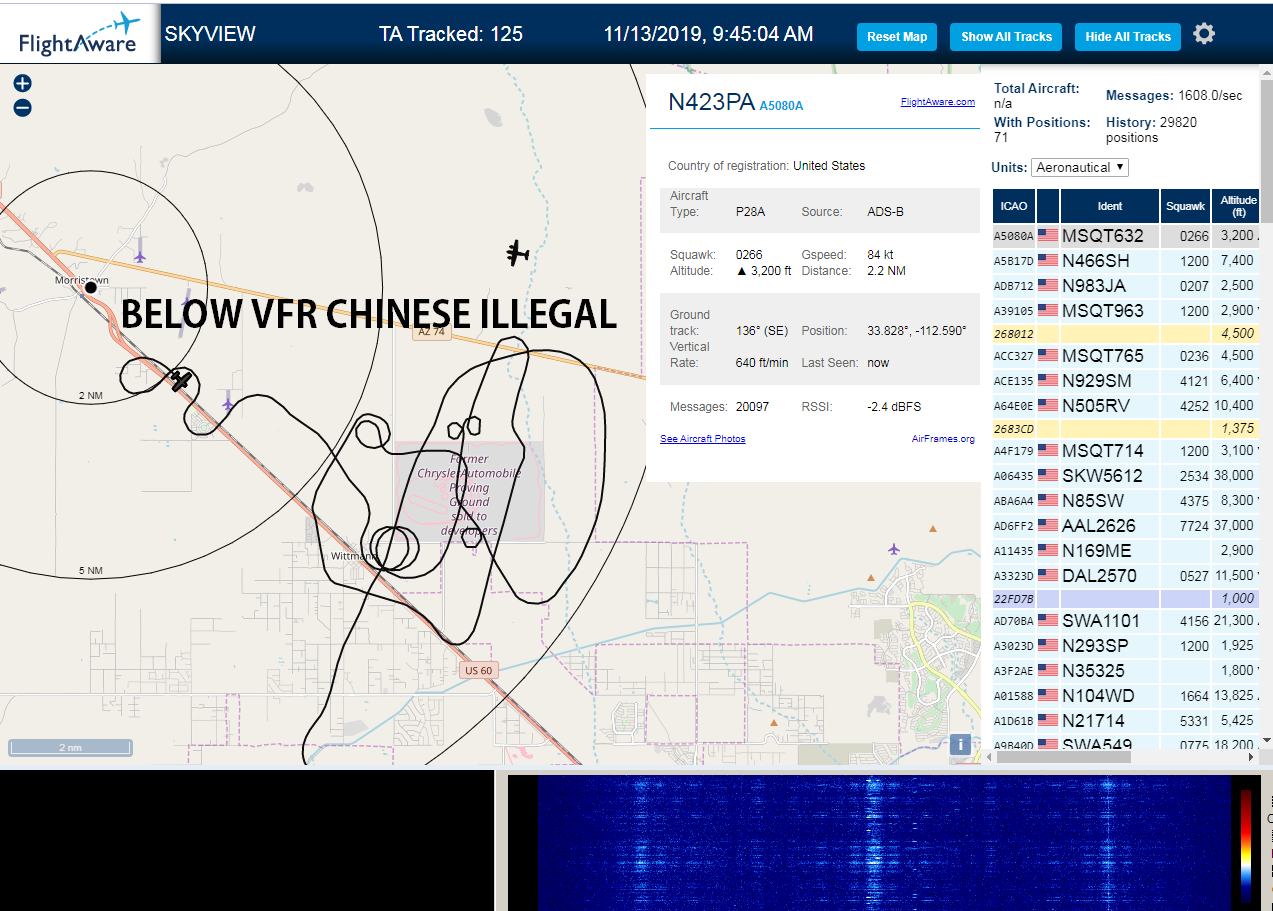This screenshot has height=911, width=1273.
Task: Open settings via the gear icon
Action: tap(1204, 34)
